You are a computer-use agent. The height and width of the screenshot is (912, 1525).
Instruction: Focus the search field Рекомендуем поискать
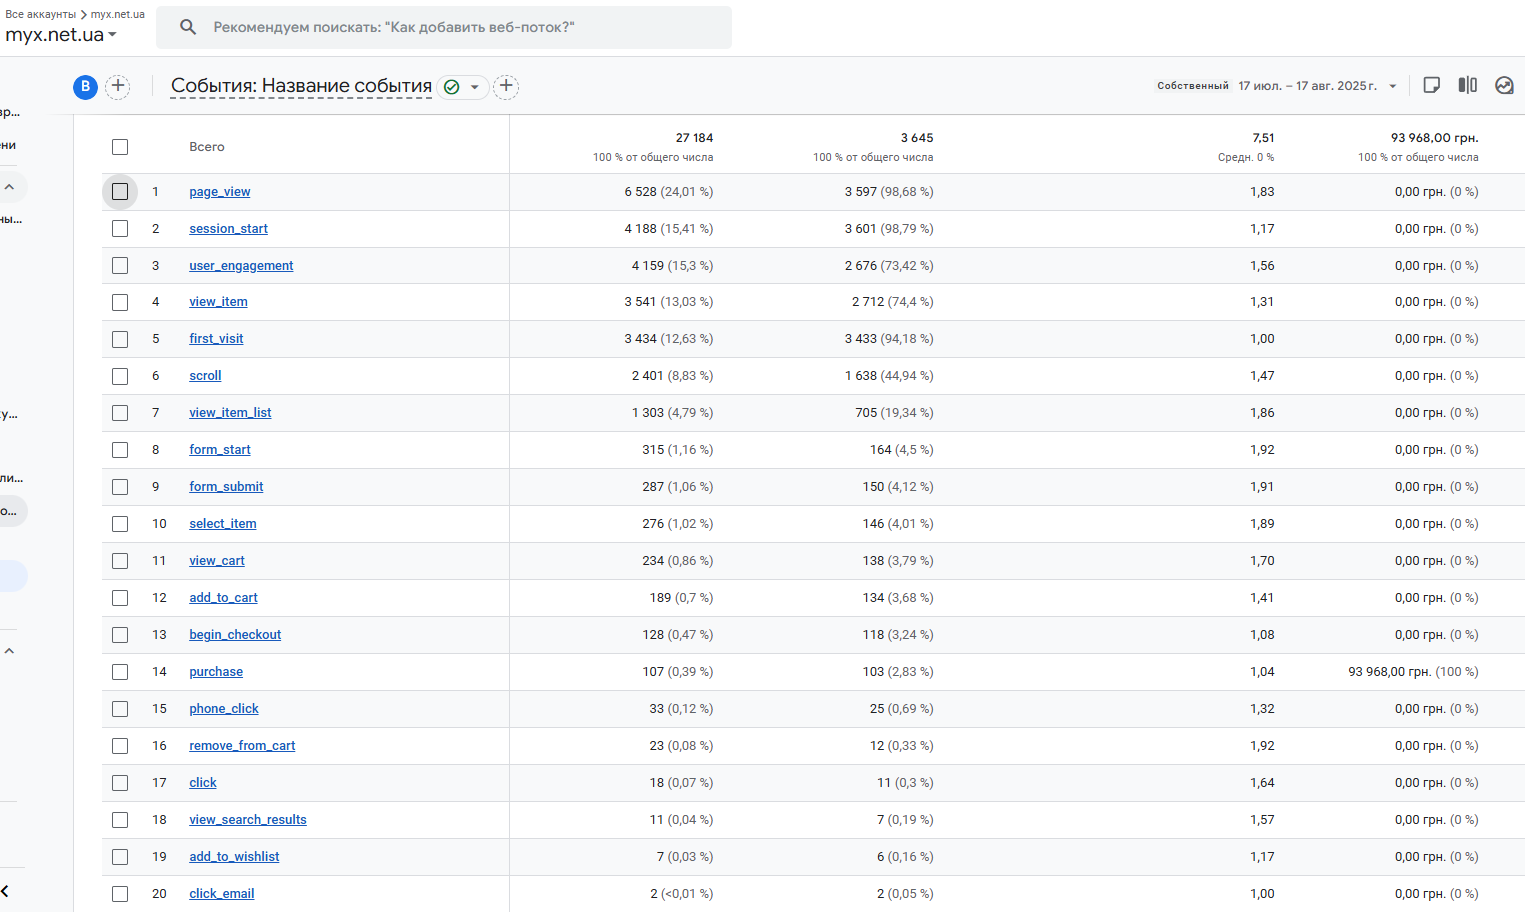click(444, 27)
